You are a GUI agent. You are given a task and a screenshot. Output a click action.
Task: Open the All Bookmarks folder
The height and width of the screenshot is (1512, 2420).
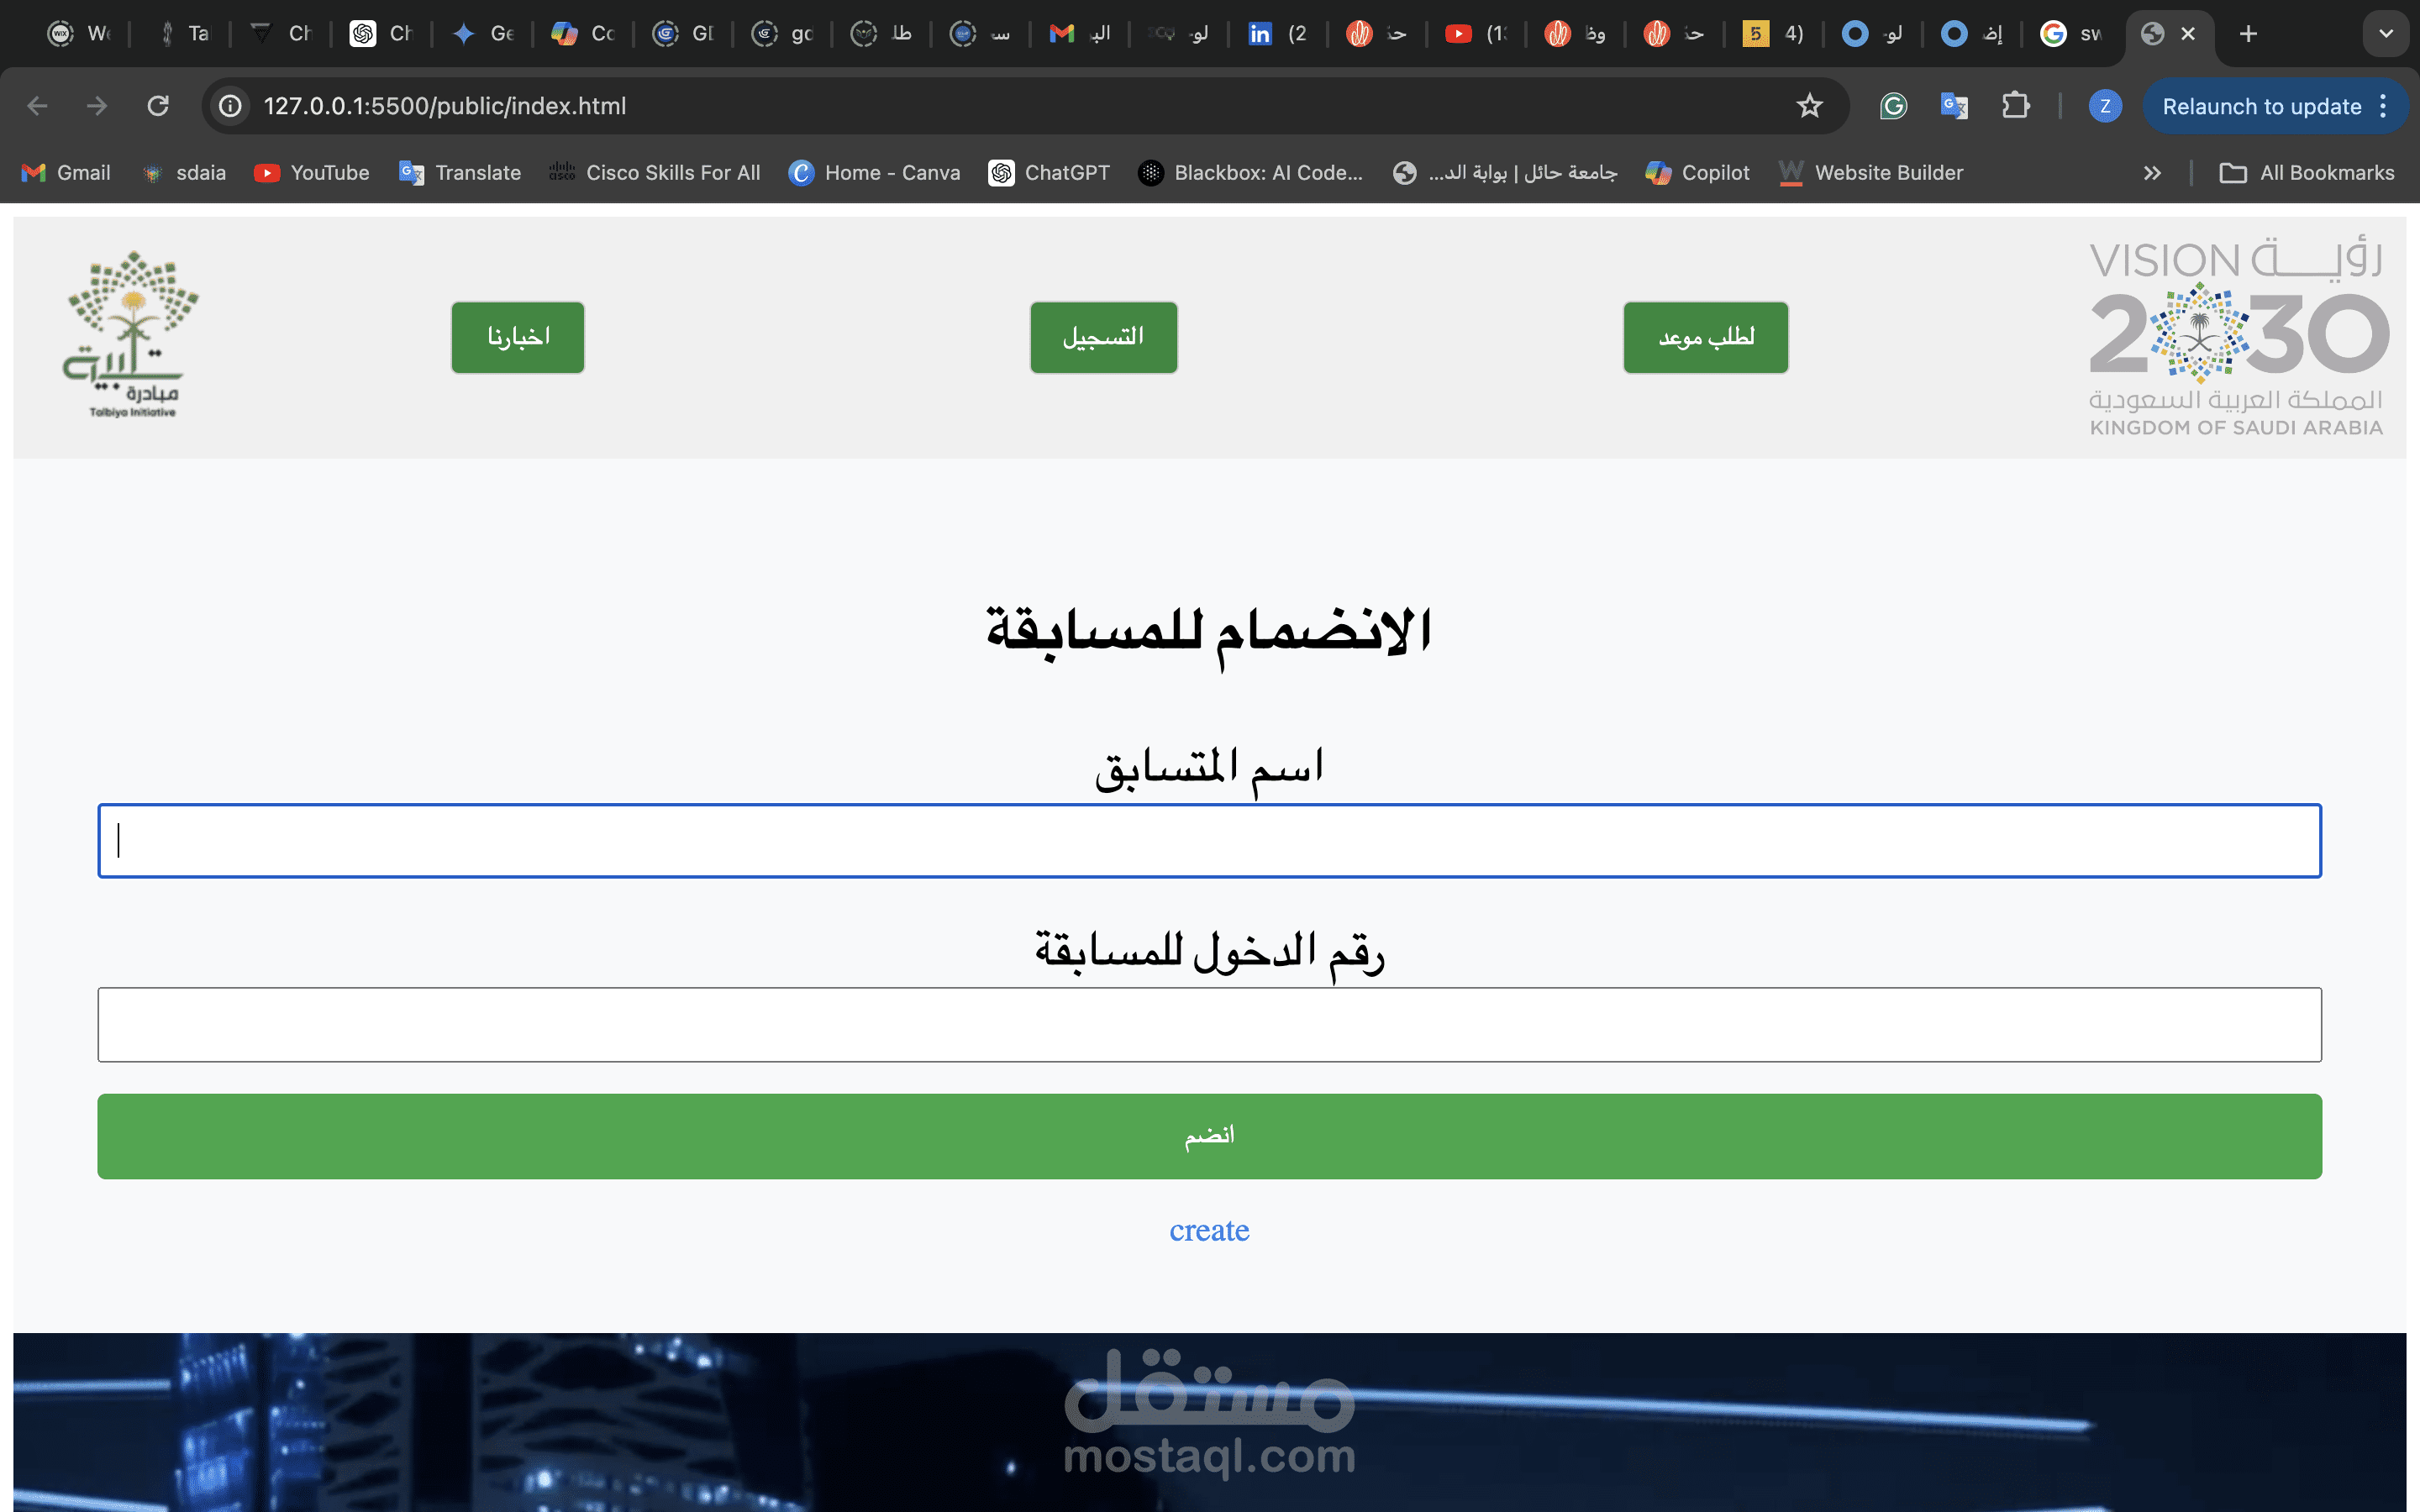click(x=2307, y=173)
